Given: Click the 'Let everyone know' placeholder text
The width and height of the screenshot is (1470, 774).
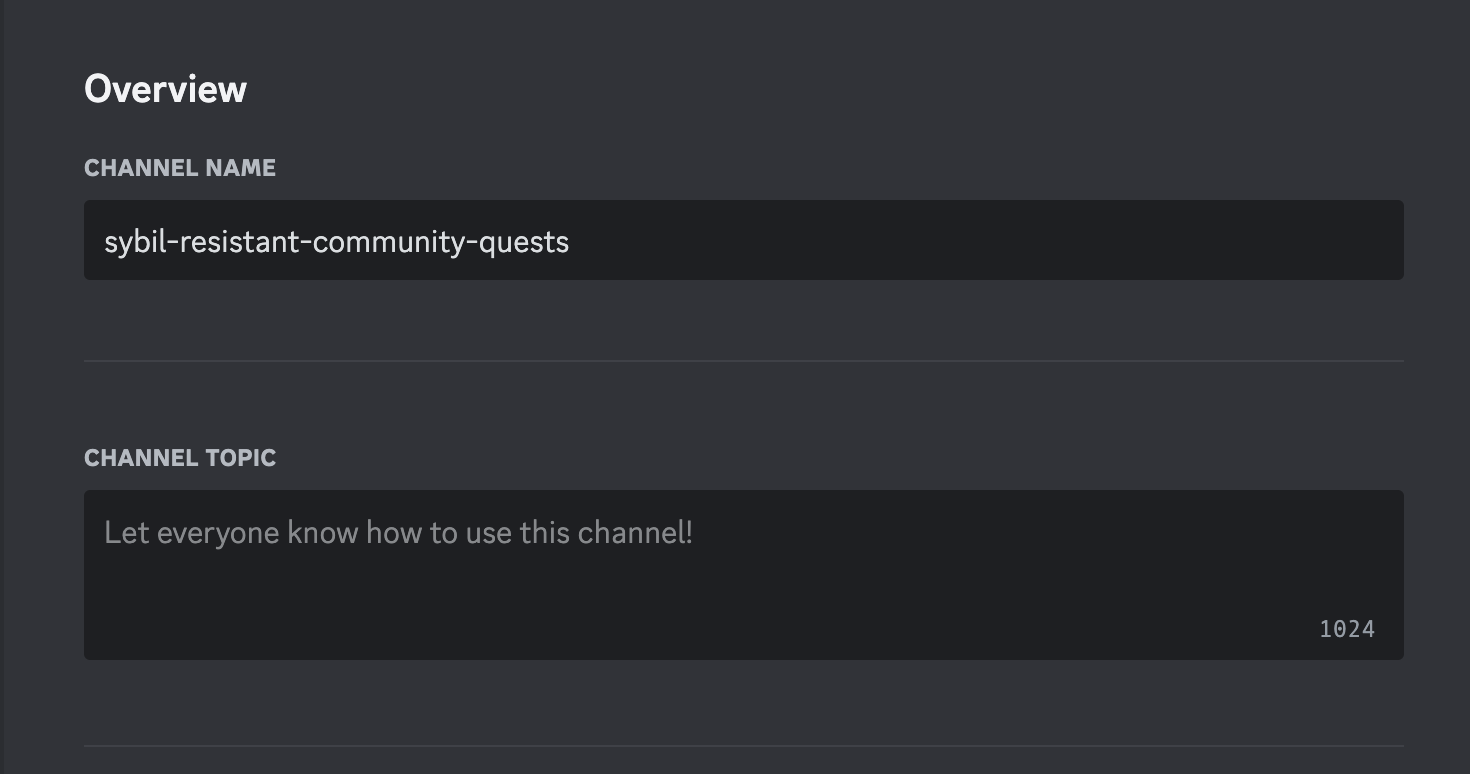Looking at the screenshot, I should [x=194, y=532].
